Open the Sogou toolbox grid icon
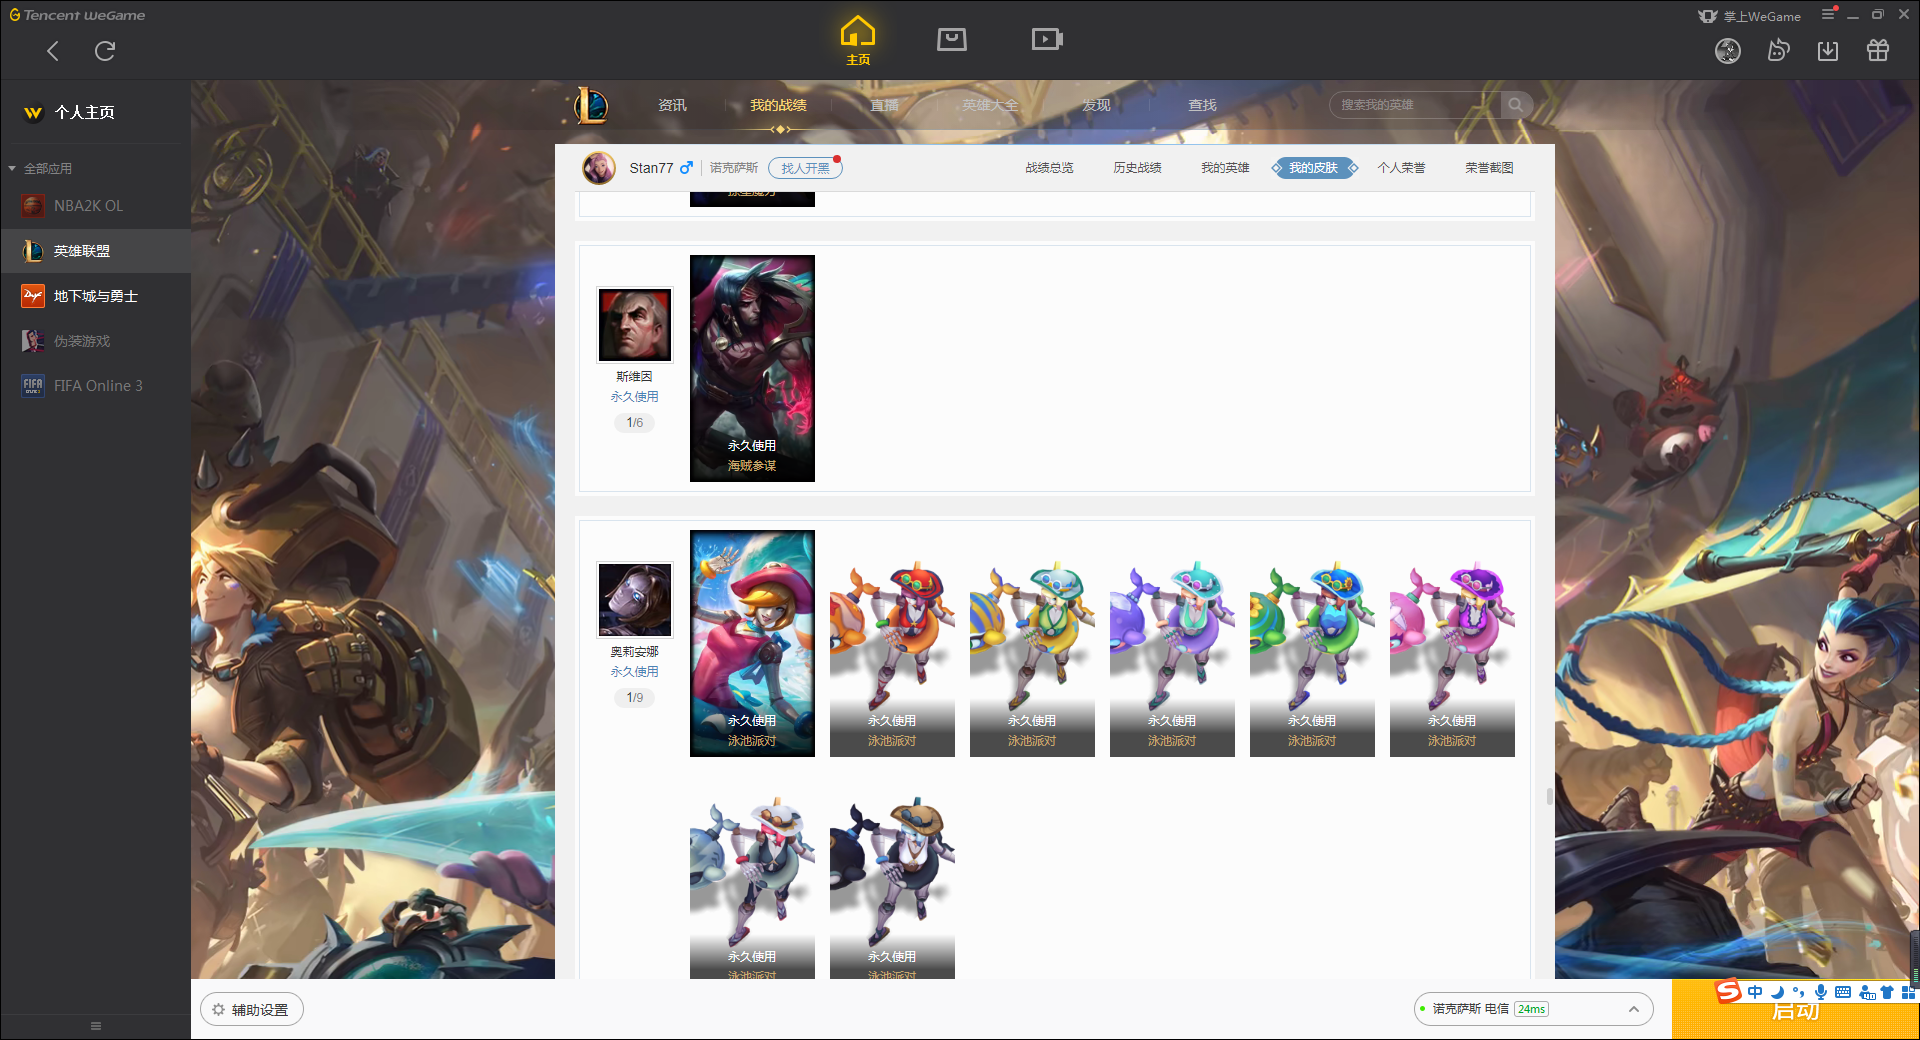 coord(1908,992)
